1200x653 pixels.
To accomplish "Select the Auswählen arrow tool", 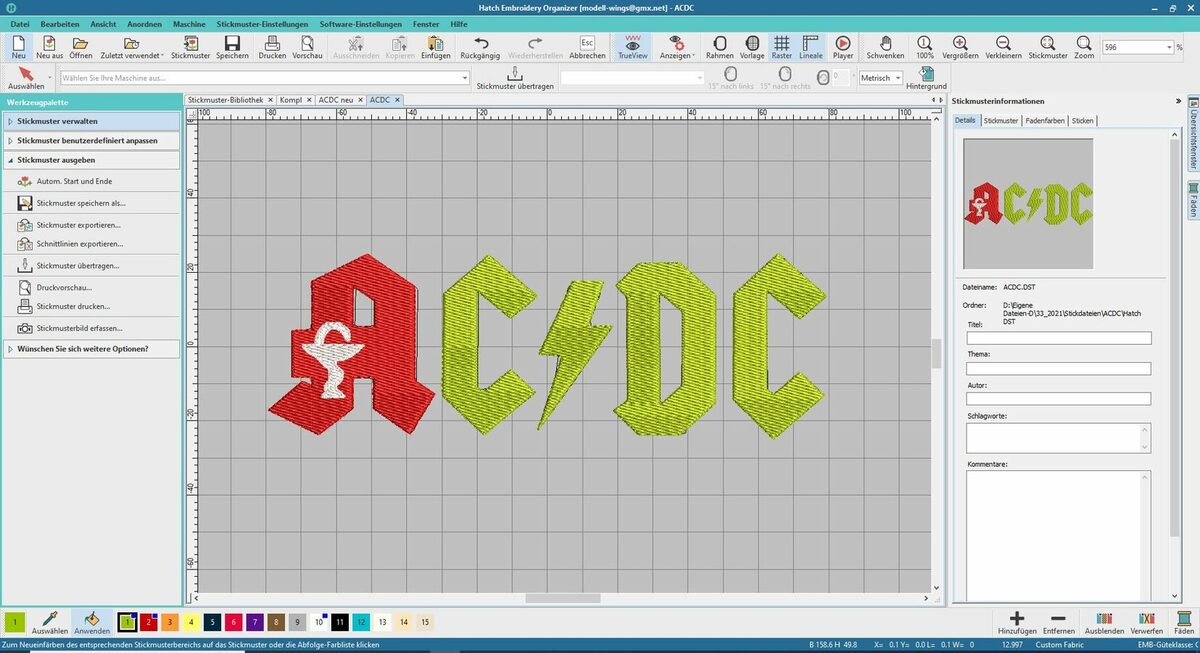I will (26, 79).
